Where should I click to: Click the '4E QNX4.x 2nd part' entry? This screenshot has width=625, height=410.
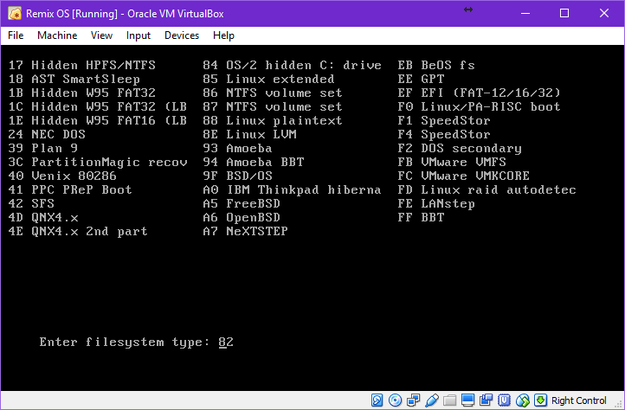coord(78,231)
